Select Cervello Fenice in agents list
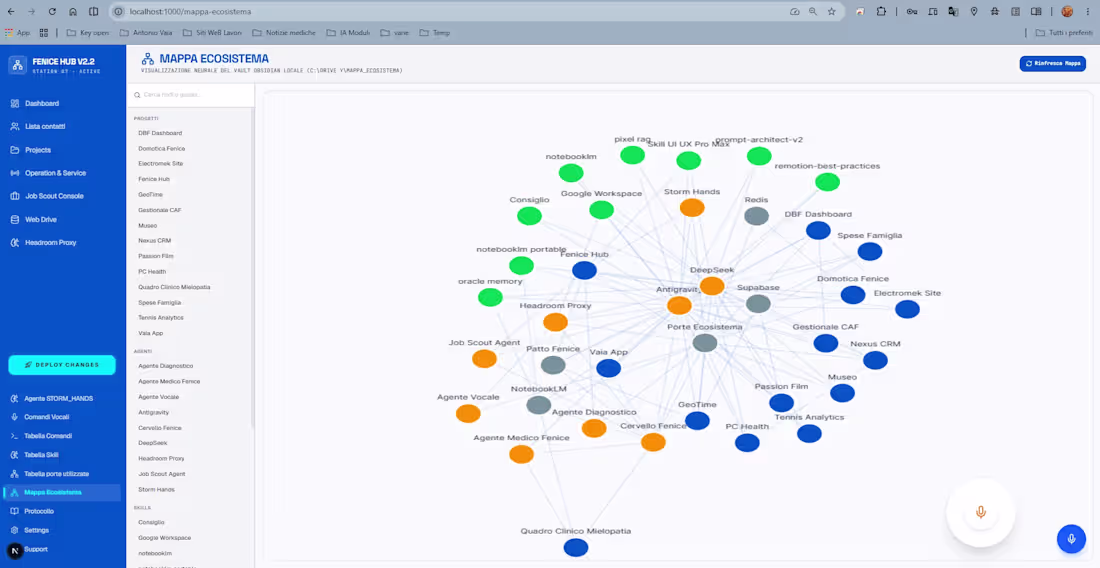This screenshot has height=568, width=1100. 160,428
